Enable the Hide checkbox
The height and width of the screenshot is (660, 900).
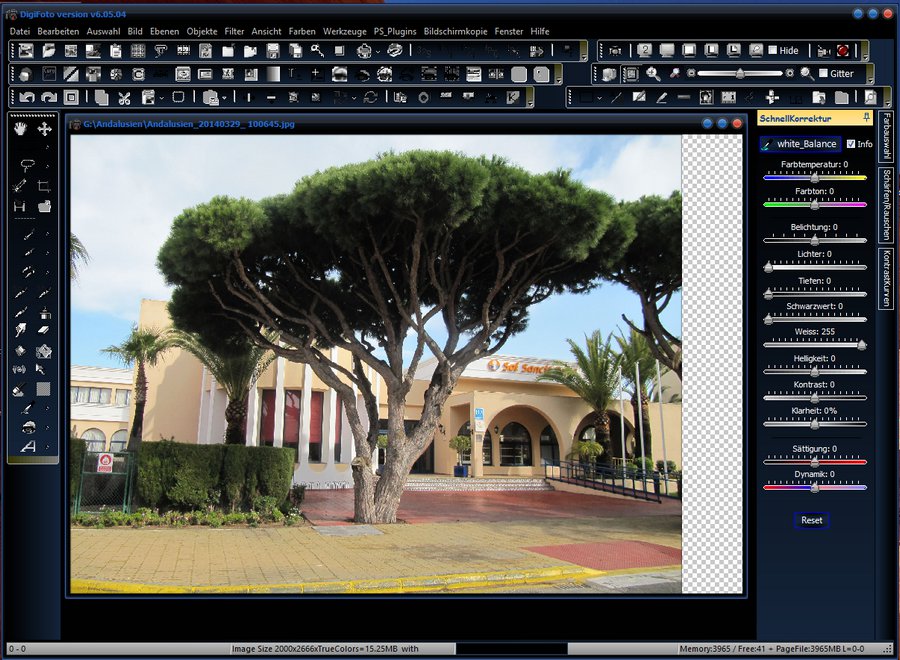point(772,51)
